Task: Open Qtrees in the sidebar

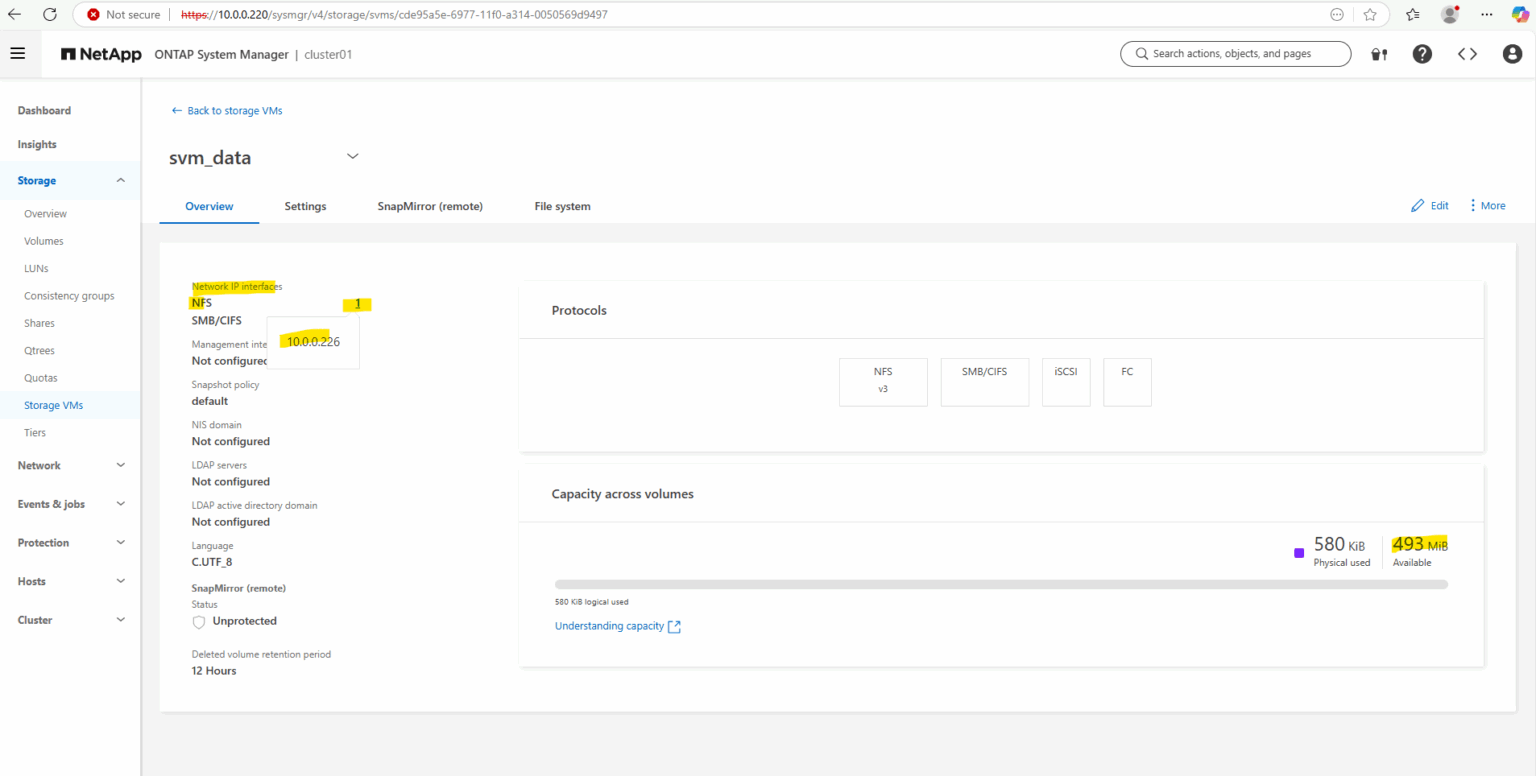Action: point(40,350)
